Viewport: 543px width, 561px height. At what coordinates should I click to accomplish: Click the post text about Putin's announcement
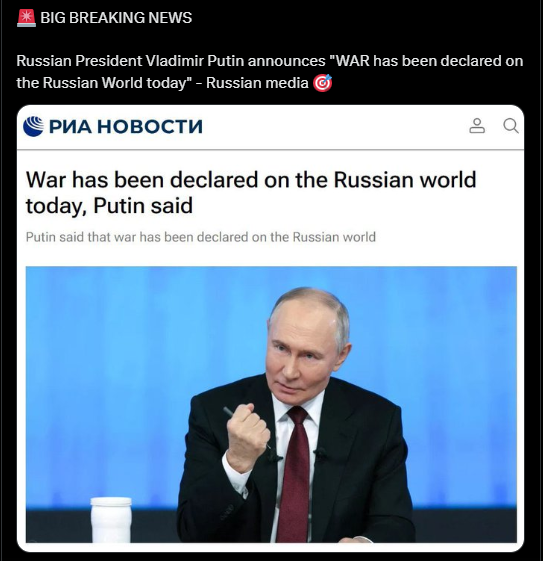(270, 72)
